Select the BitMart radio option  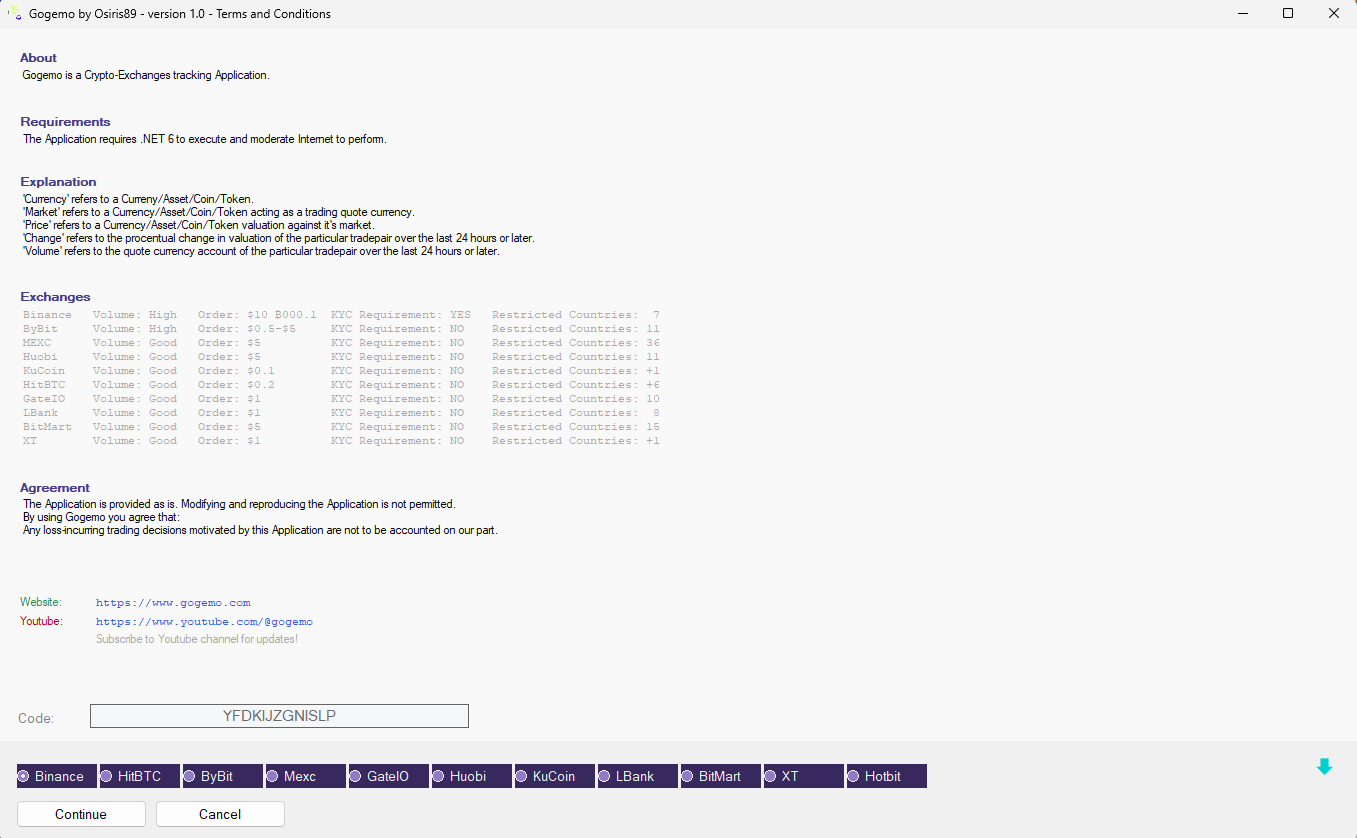721,776
